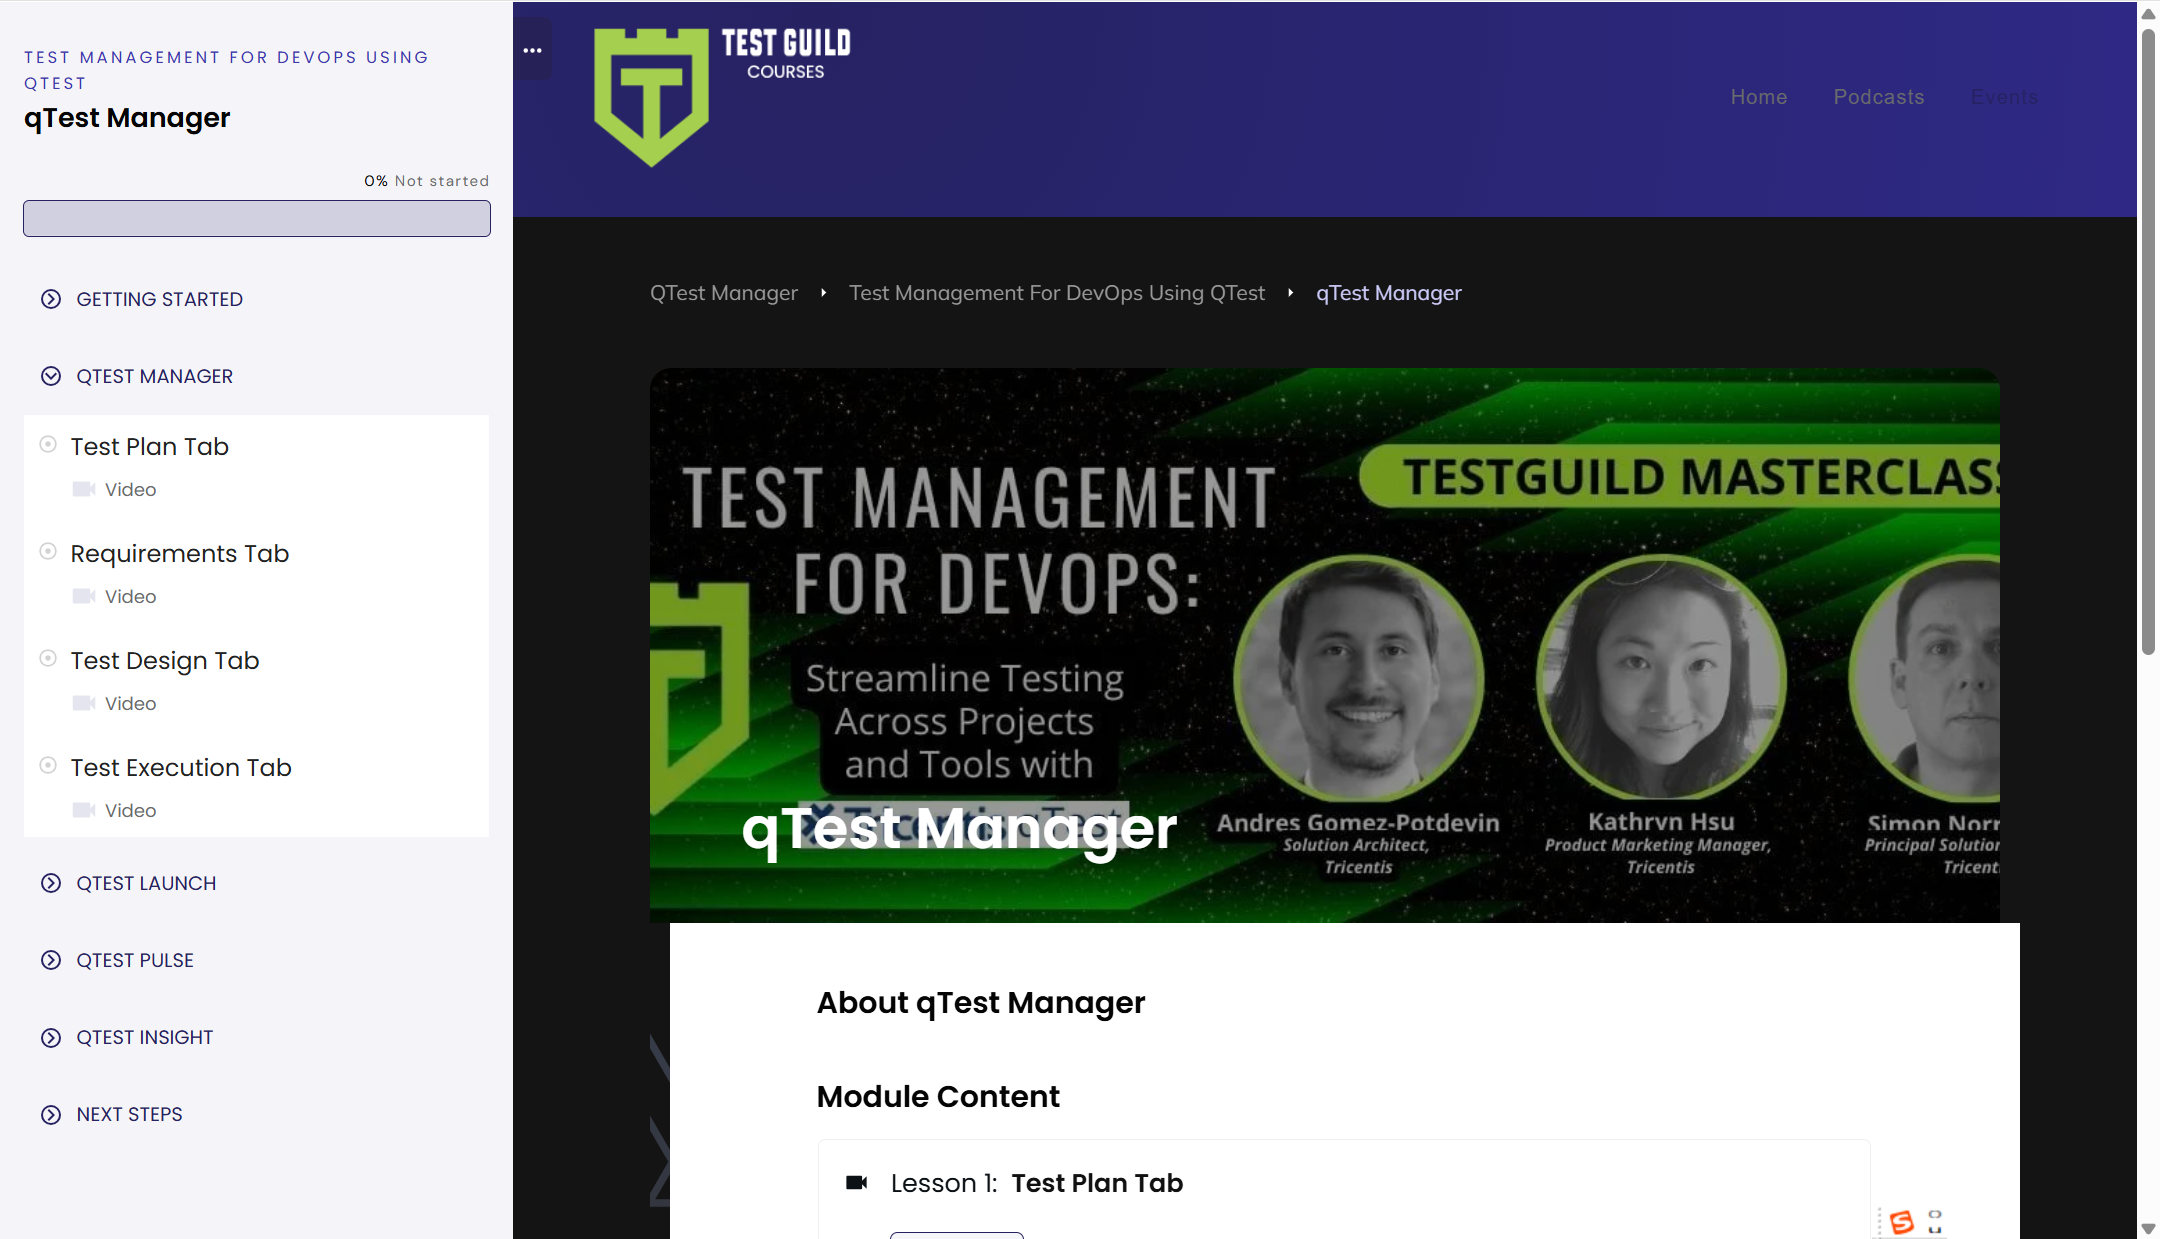2160x1239 pixels.
Task: Toggle completion circle for Test Plan Tab
Action: coord(48,445)
